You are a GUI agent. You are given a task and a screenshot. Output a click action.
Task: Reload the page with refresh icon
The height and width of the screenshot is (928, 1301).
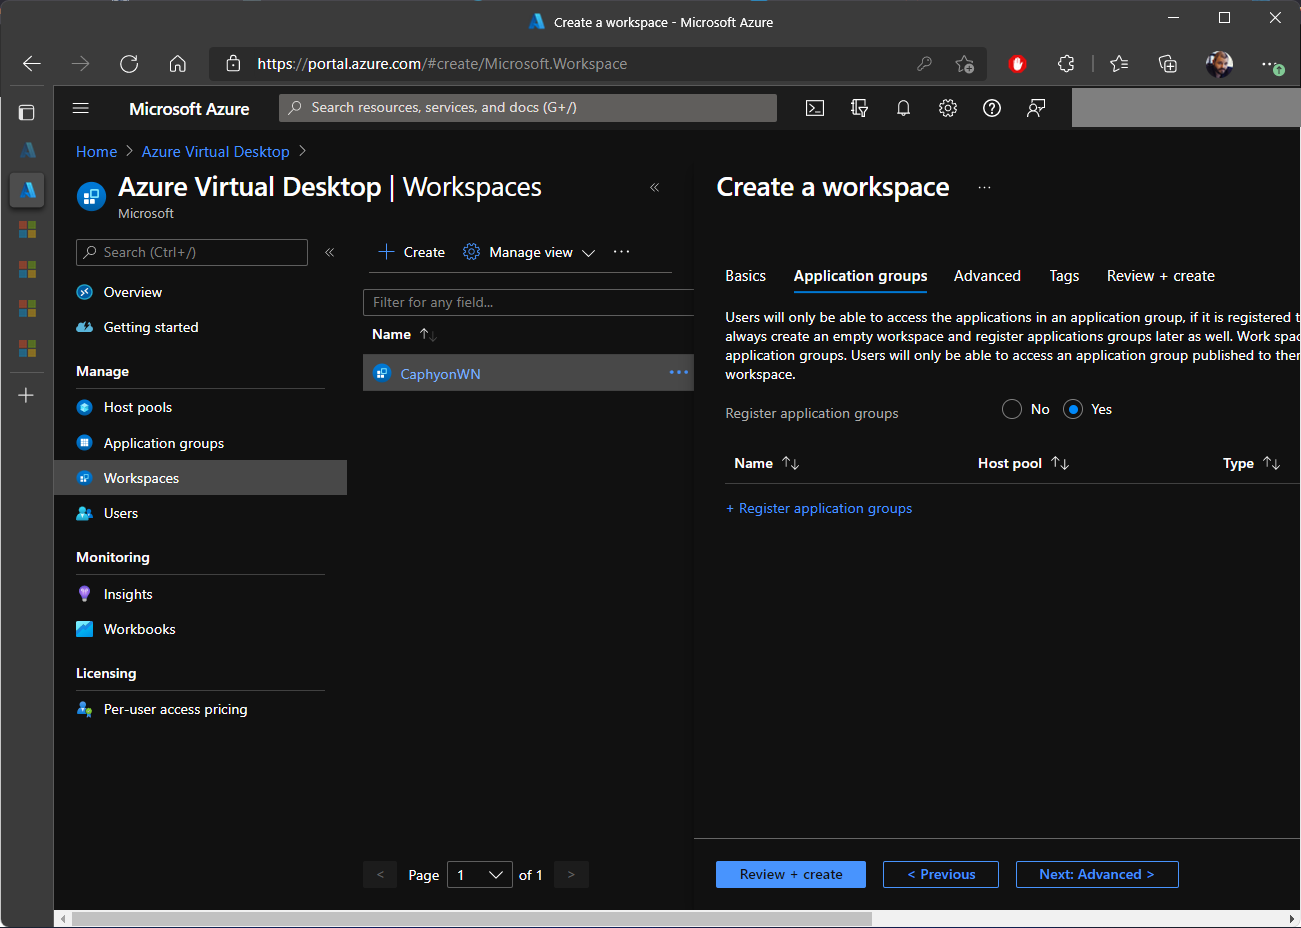click(x=129, y=64)
